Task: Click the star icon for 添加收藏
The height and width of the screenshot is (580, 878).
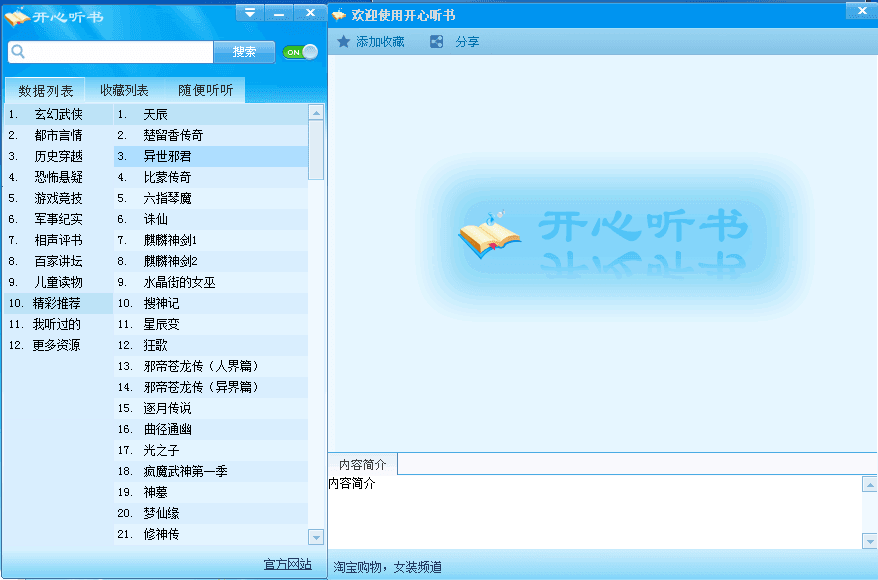Action: pos(344,42)
